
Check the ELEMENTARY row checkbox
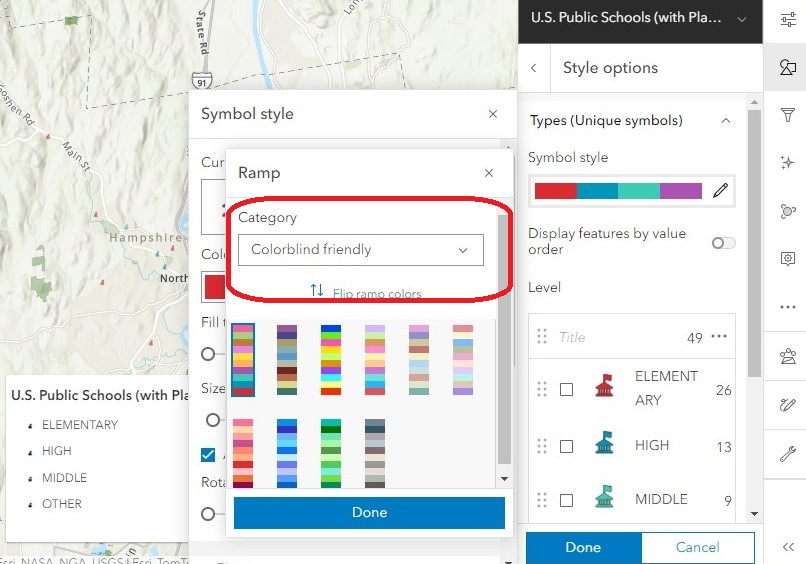tap(566, 390)
